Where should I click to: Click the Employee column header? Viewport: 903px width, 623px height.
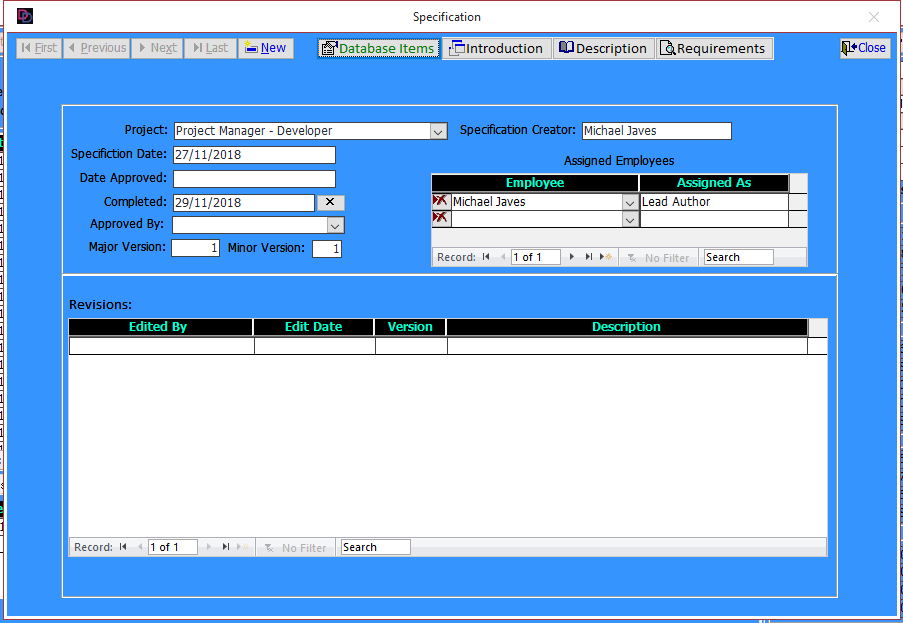pos(535,183)
